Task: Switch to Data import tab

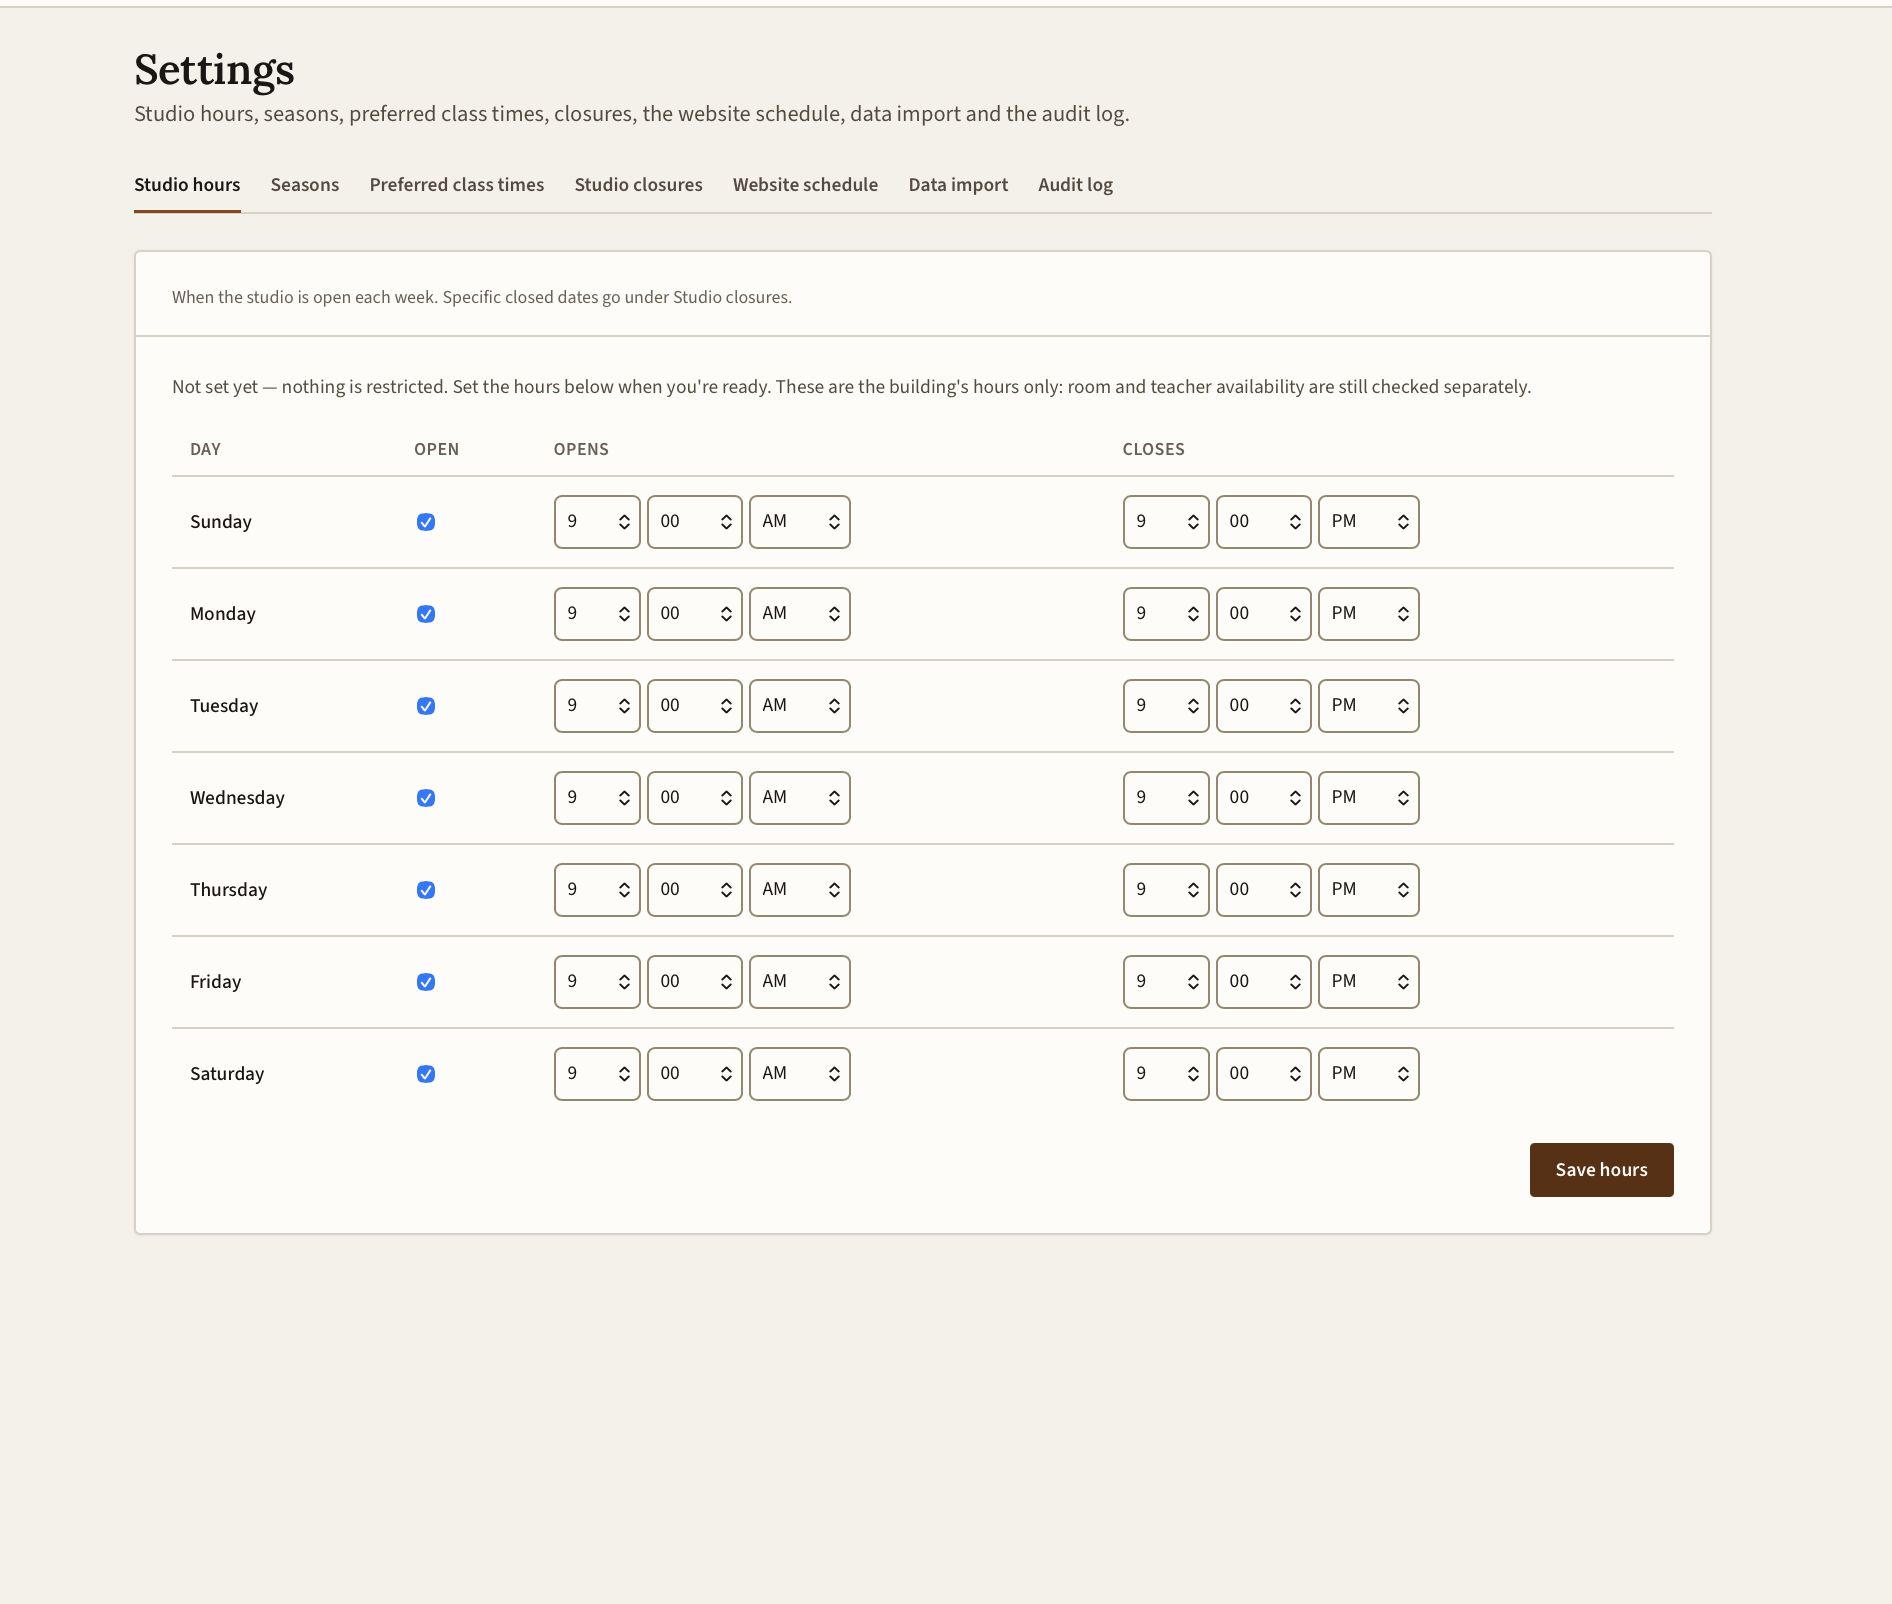Action: pyautogui.click(x=958, y=185)
